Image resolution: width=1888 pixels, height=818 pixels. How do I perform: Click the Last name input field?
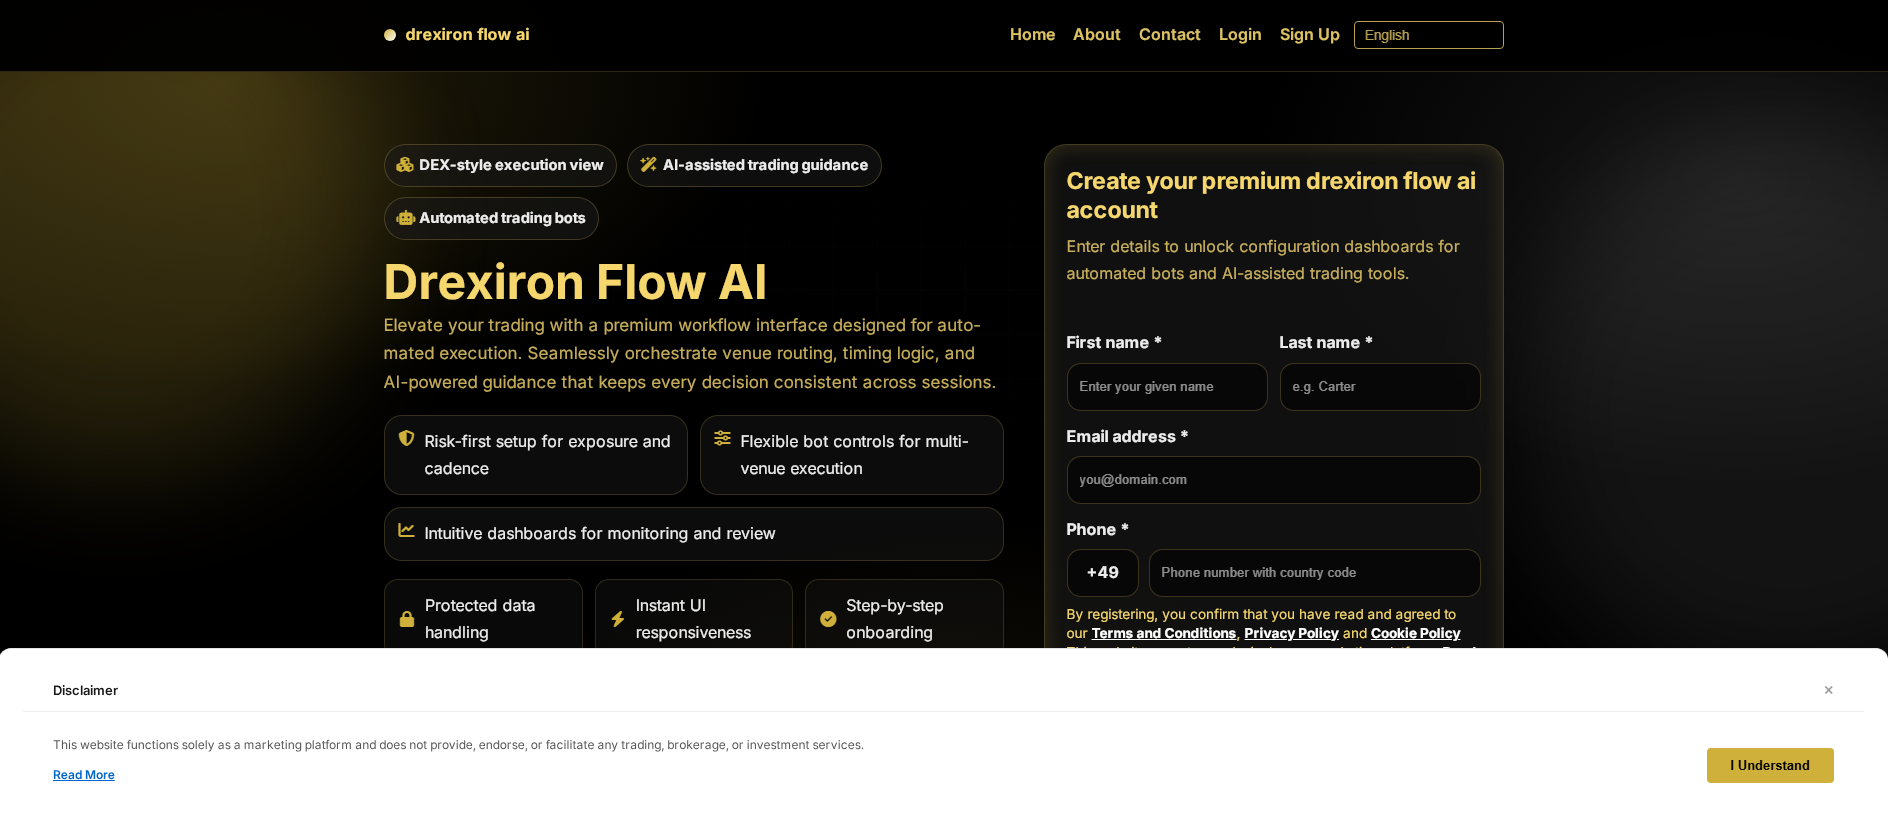[1380, 387]
